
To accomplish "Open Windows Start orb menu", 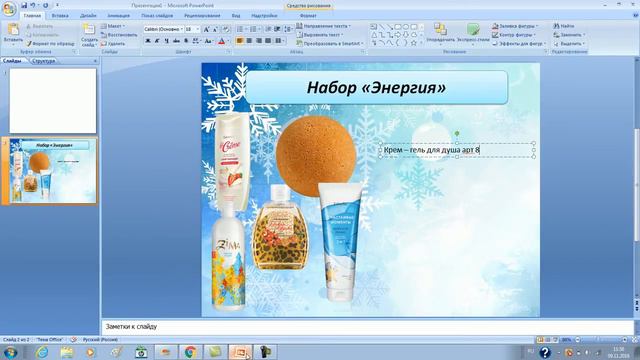I will point(10,352).
